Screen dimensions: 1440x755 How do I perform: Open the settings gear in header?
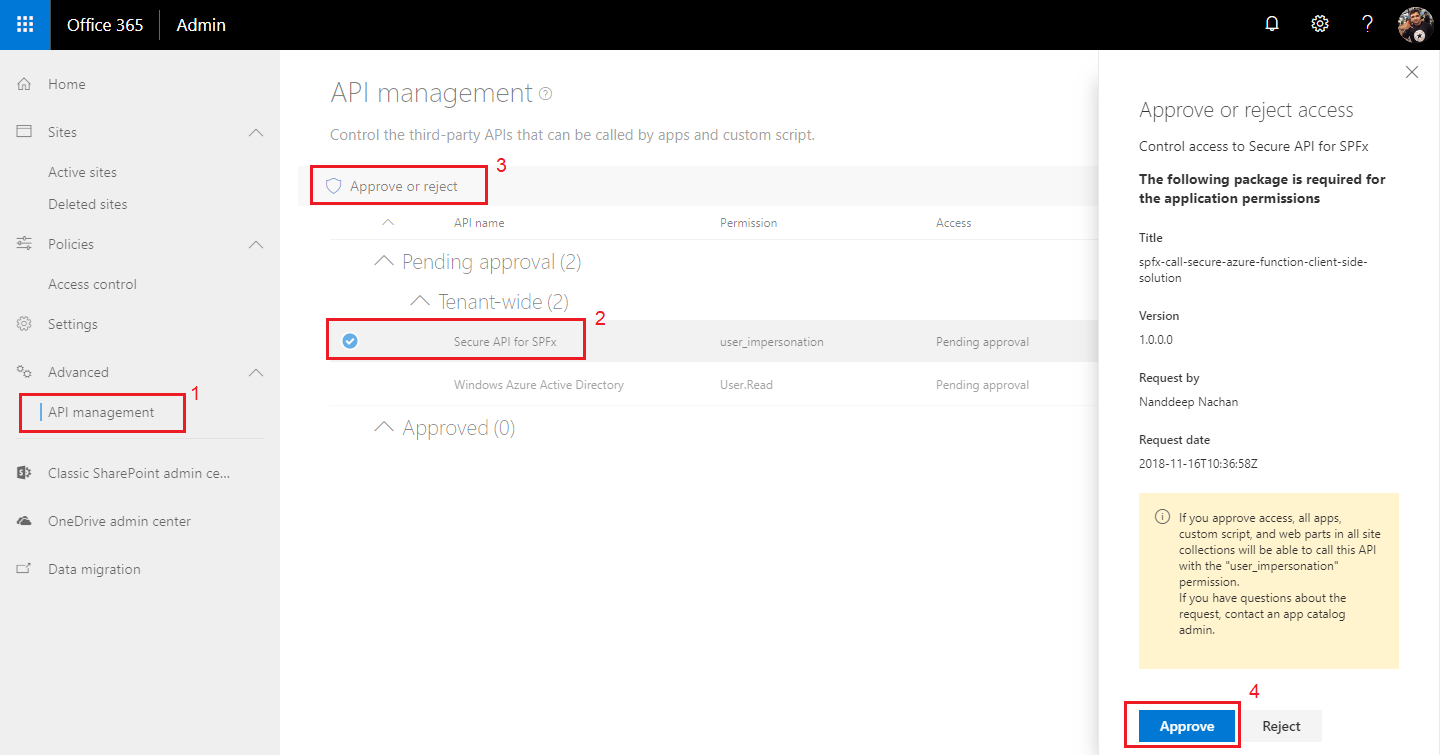point(1320,25)
